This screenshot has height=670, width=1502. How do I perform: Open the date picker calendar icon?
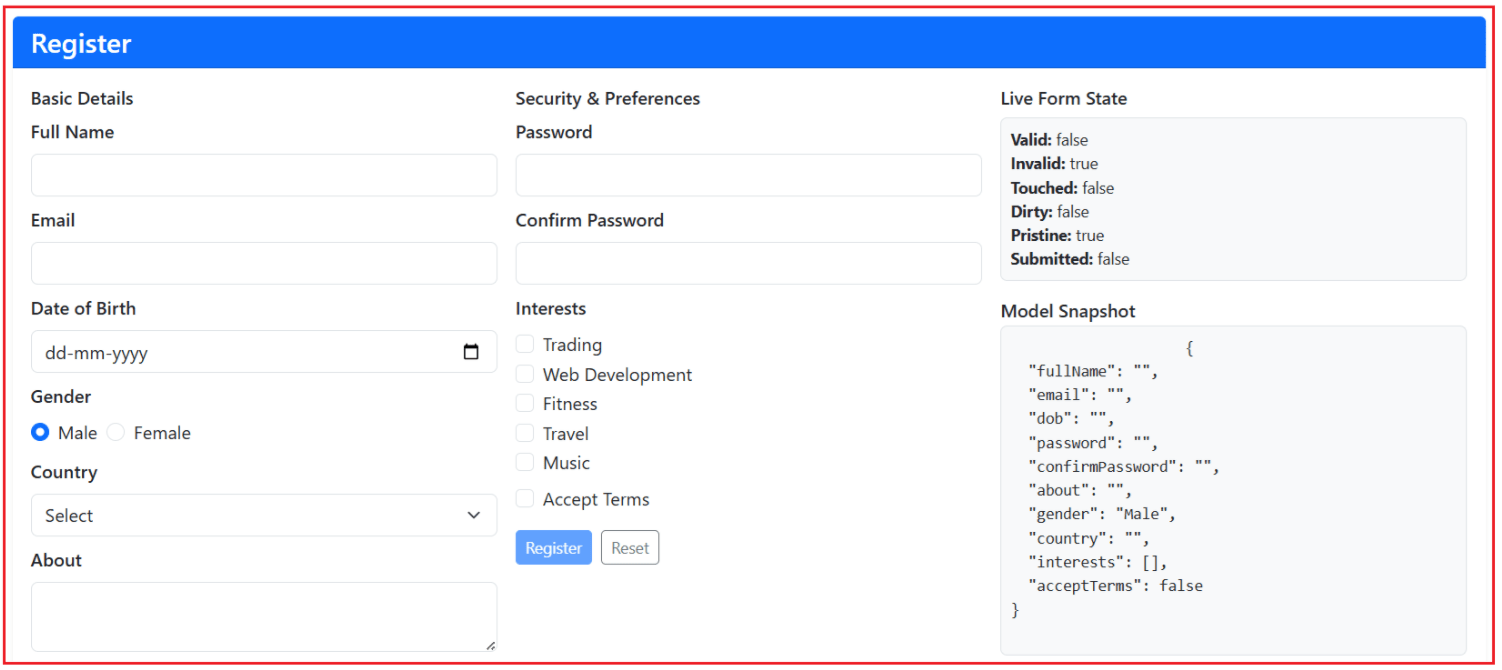tap(471, 351)
